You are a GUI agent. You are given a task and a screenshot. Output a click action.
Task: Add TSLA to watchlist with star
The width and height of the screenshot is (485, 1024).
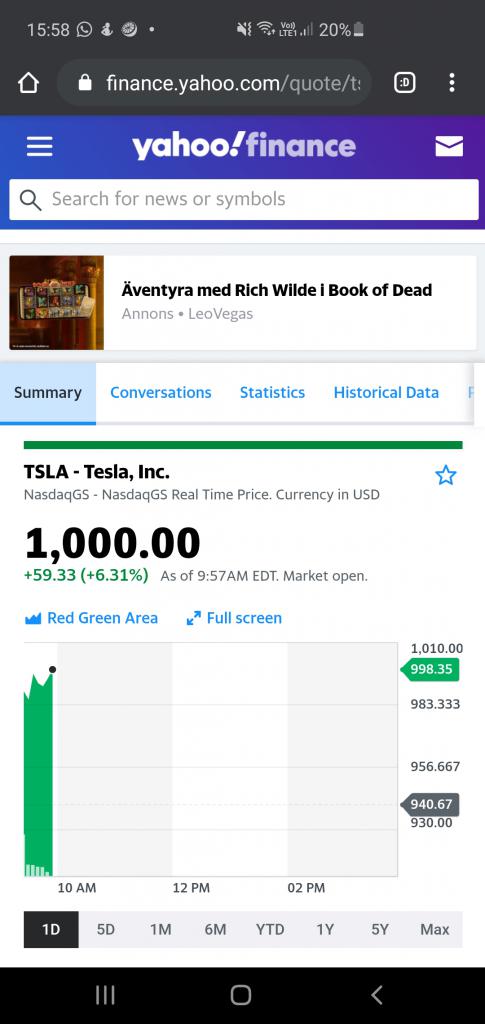point(446,475)
